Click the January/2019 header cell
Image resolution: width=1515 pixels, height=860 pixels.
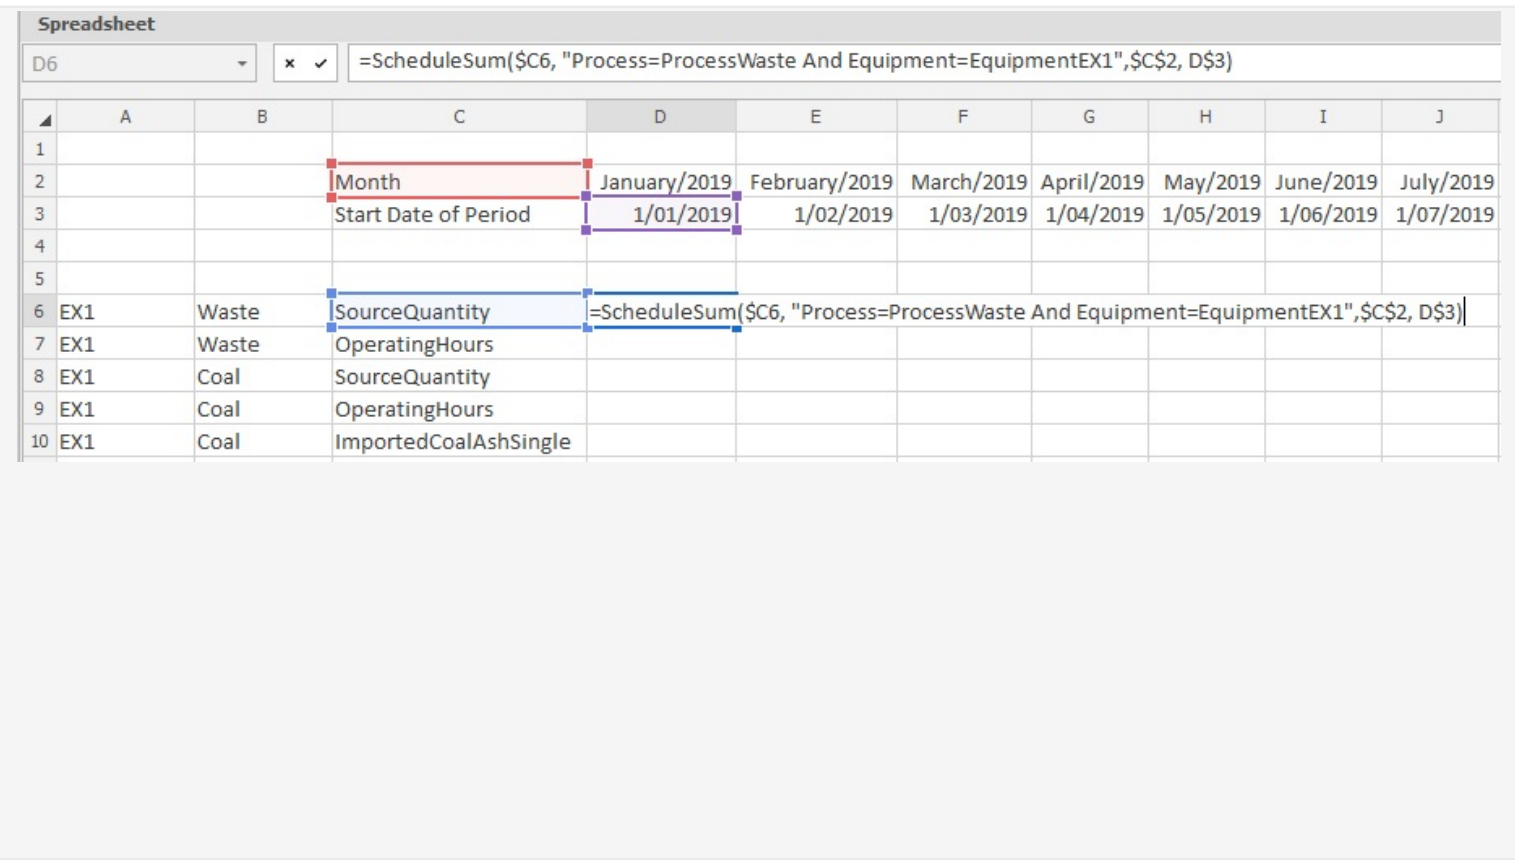659,182
